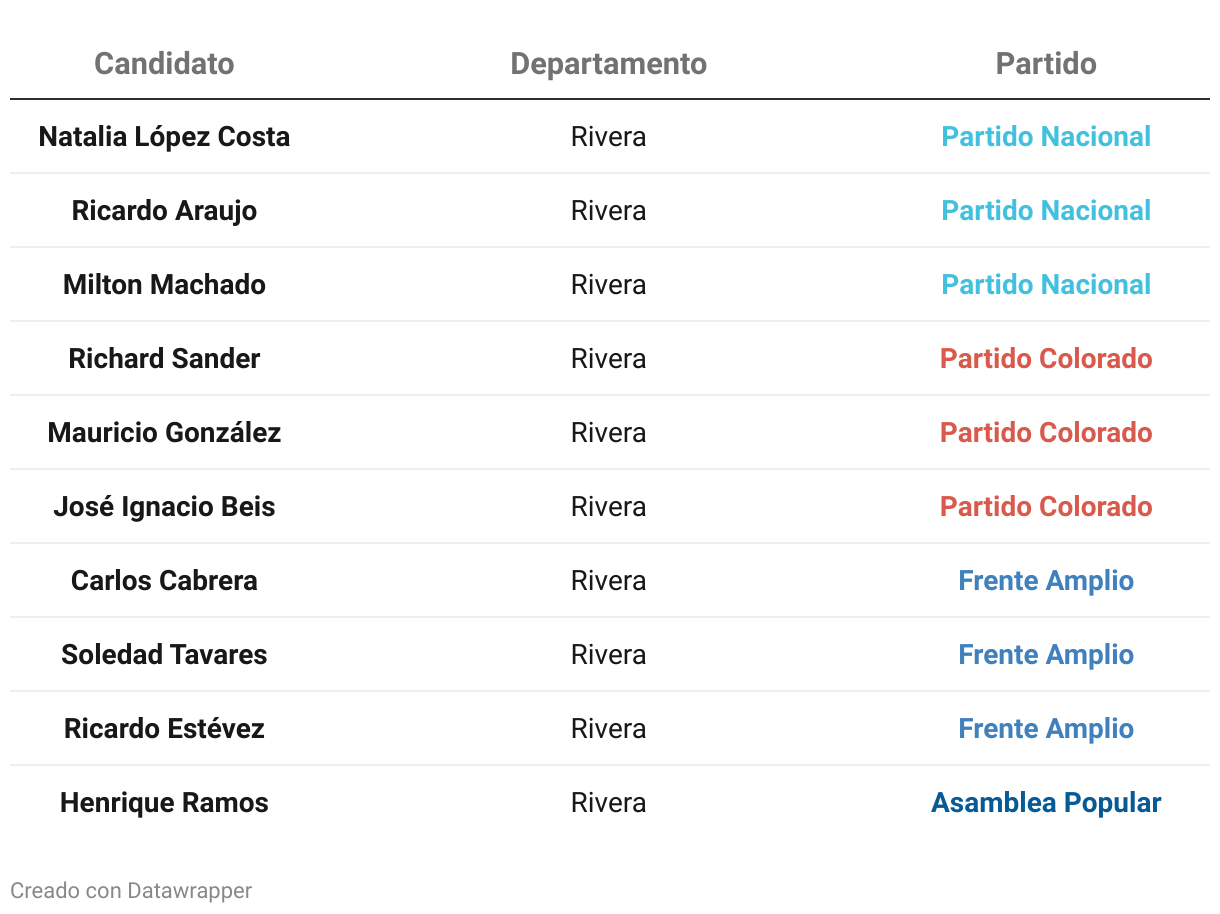This screenshot has width=1220, height=914.
Task: Click Rivera in Milton Machado's row
Action: coord(608,285)
